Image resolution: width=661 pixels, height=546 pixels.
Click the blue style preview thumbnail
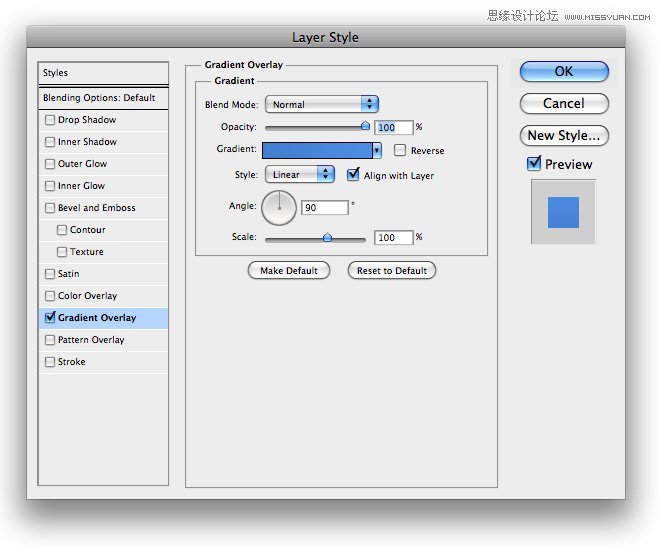pos(563,212)
